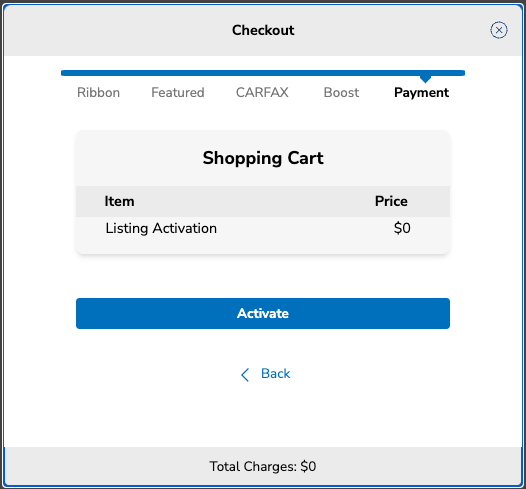Go to the Ribbon step

tap(98, 93)
